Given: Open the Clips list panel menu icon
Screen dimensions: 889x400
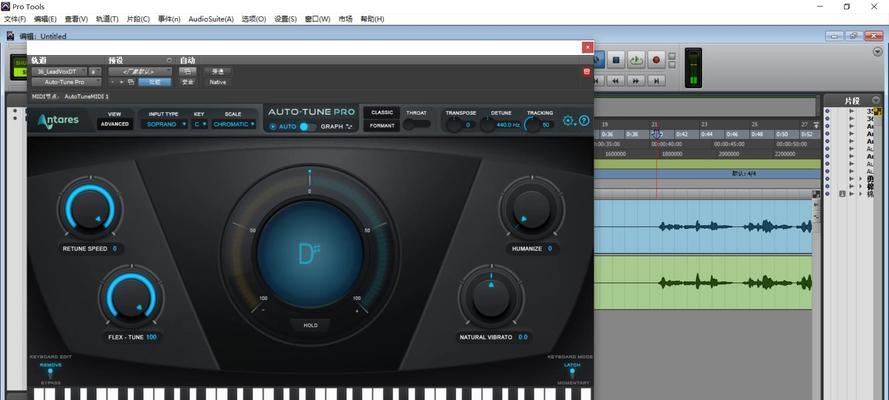Looking at the screenshot, I should [877, 100].
